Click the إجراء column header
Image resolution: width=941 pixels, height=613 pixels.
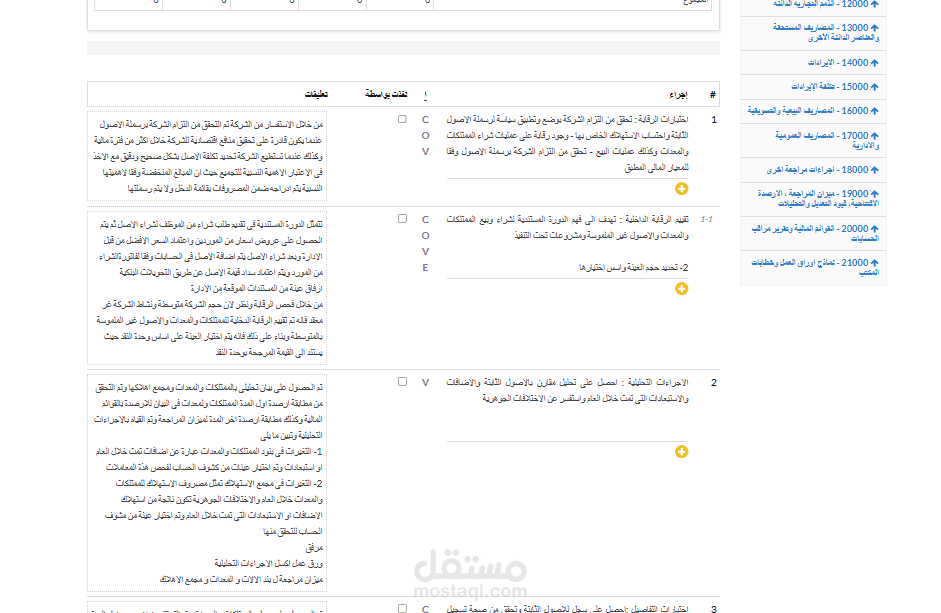678,95
